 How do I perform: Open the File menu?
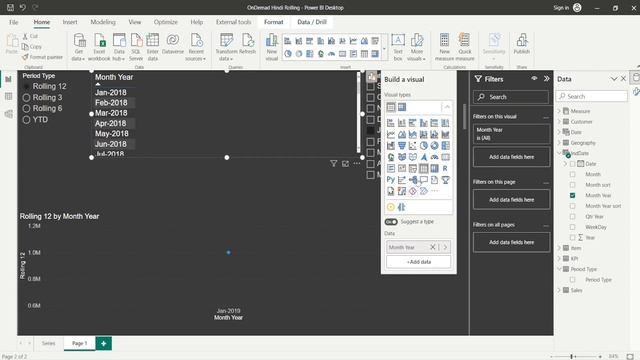click(x=13, y=22)
